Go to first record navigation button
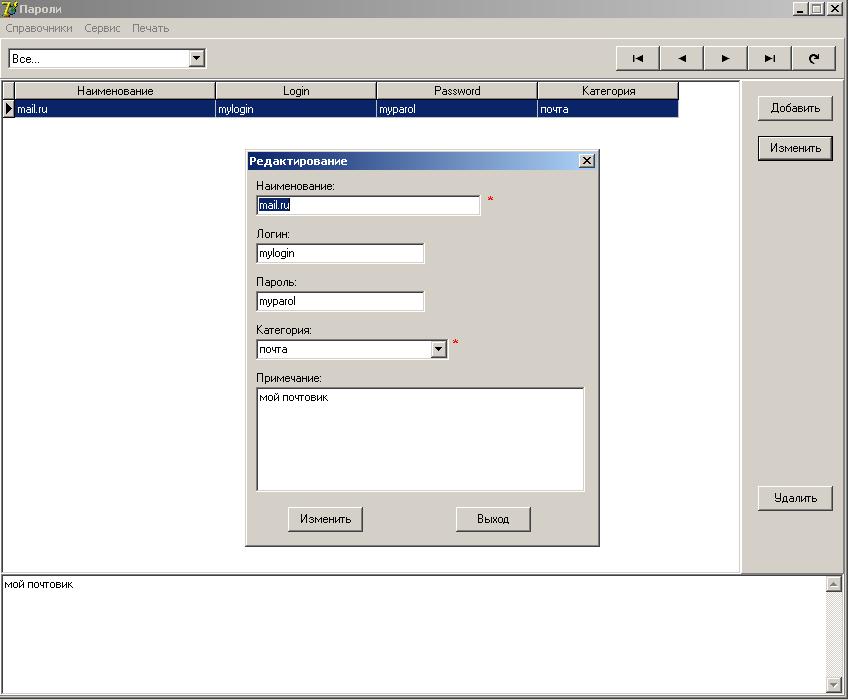Image resolution: width=848 pixels, height=700 pixels. pos(638,58)
